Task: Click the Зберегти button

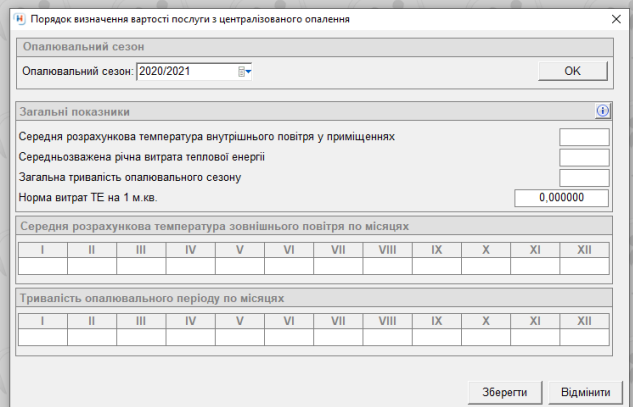Action: [x=504, y=391]
